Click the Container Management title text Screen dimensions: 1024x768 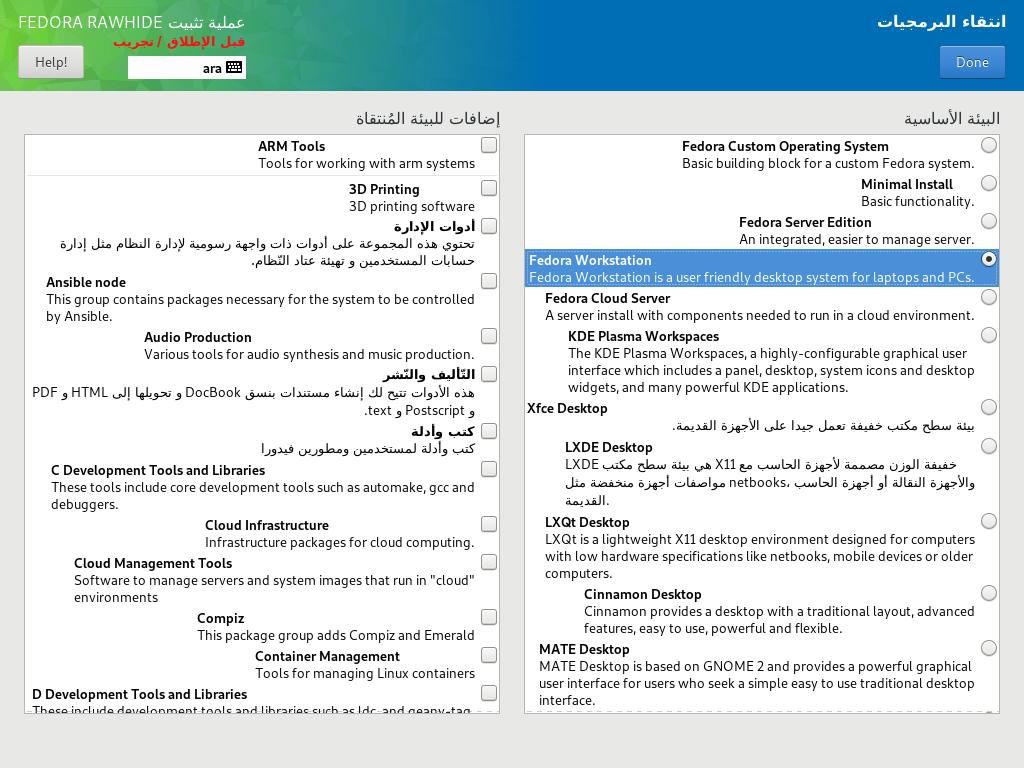coord(327,656)
